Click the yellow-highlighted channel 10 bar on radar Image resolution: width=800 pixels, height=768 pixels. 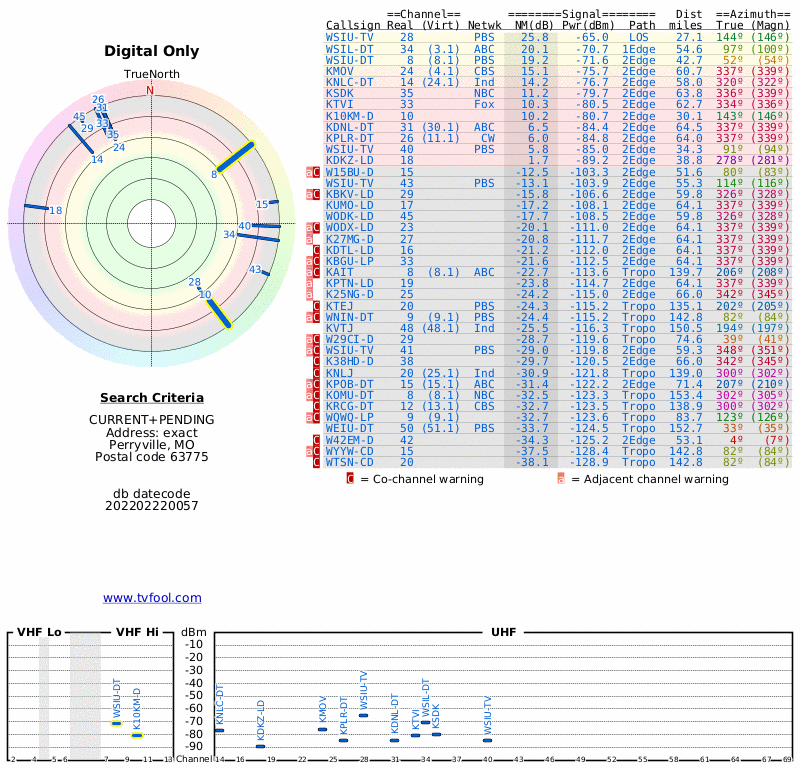pyautogui.click(x=219, y=313)
